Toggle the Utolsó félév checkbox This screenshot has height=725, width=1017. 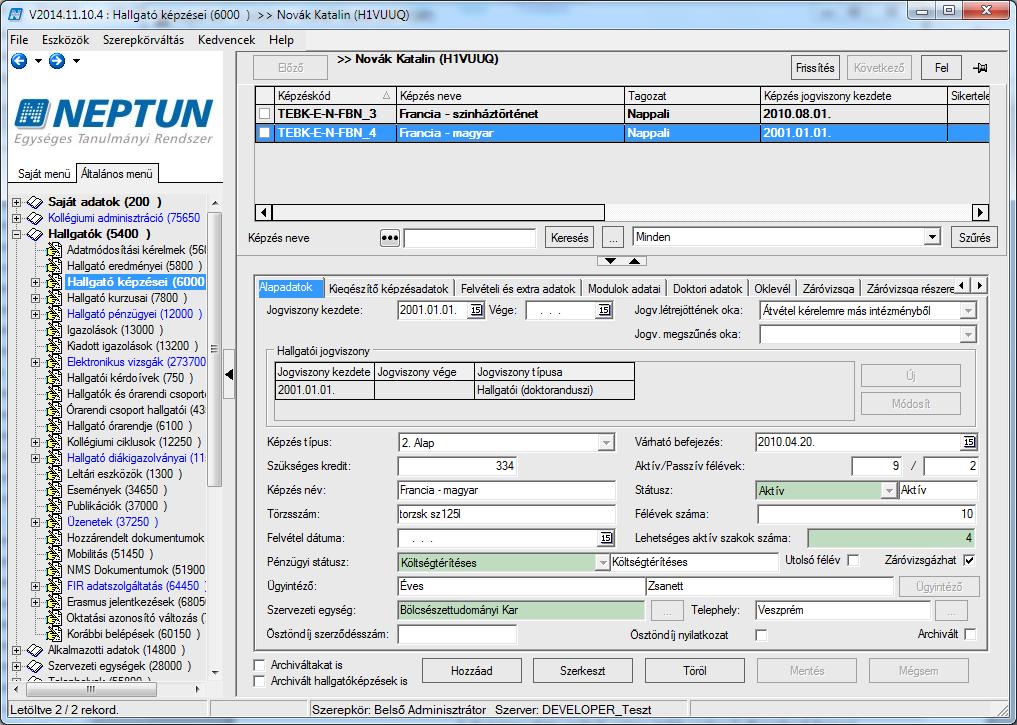tap(854, 560)
